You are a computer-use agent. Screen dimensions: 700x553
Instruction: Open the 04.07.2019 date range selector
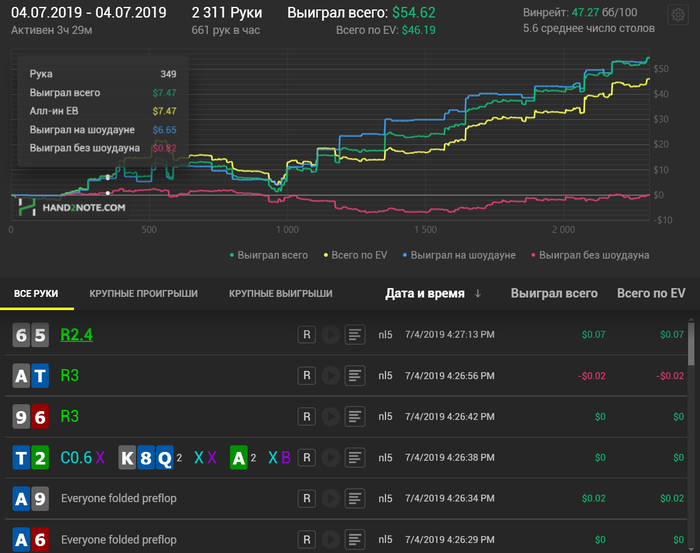coord(88,13)
